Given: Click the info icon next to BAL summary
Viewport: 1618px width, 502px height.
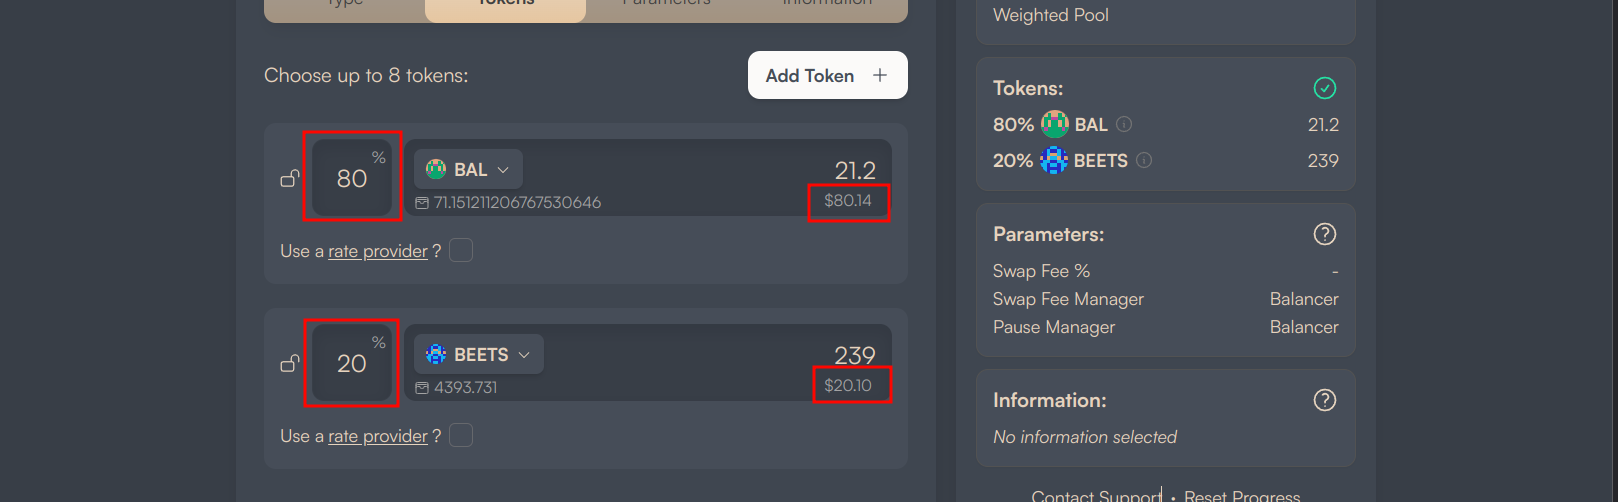Looking at the screenshot, I should (x=1124, y=124).
